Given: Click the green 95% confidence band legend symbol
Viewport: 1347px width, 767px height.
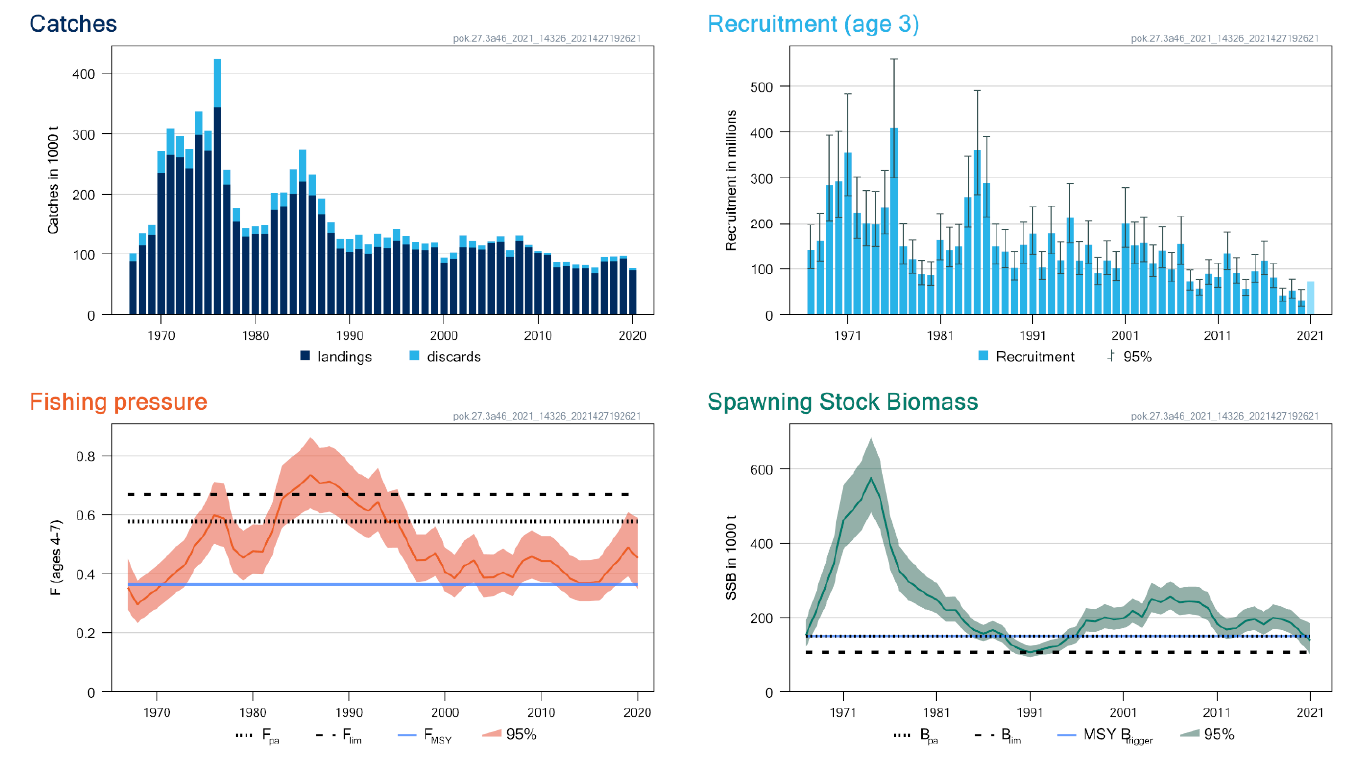Looking at the screenshot, I should [x=1192, y=737].
